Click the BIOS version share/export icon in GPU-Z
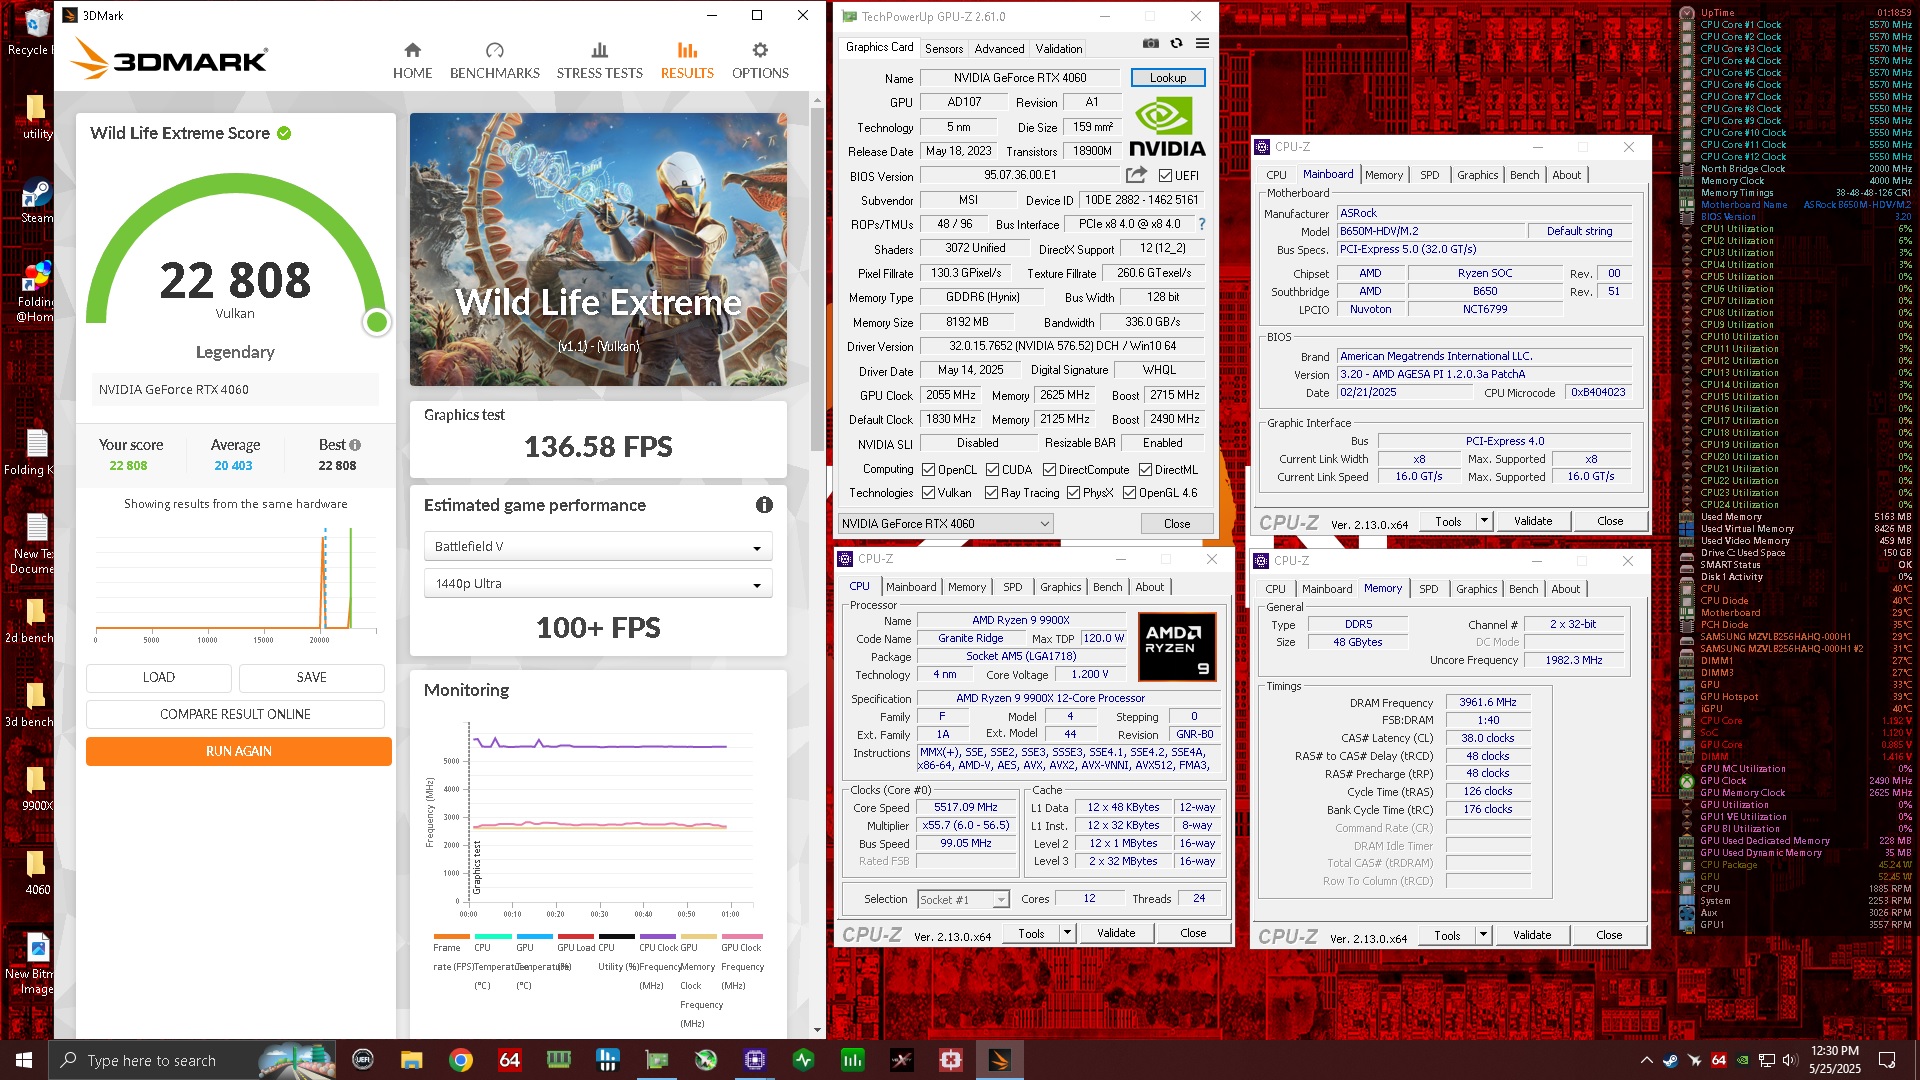The image size is (1920, 1080). [x=1136, y=175]
